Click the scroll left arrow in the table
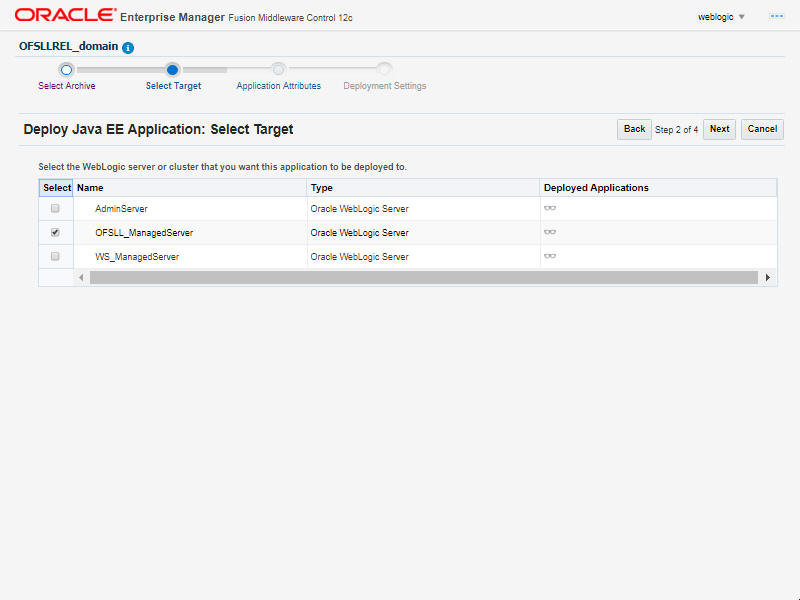Screen dimensions: 800x600 click(81, 278)
